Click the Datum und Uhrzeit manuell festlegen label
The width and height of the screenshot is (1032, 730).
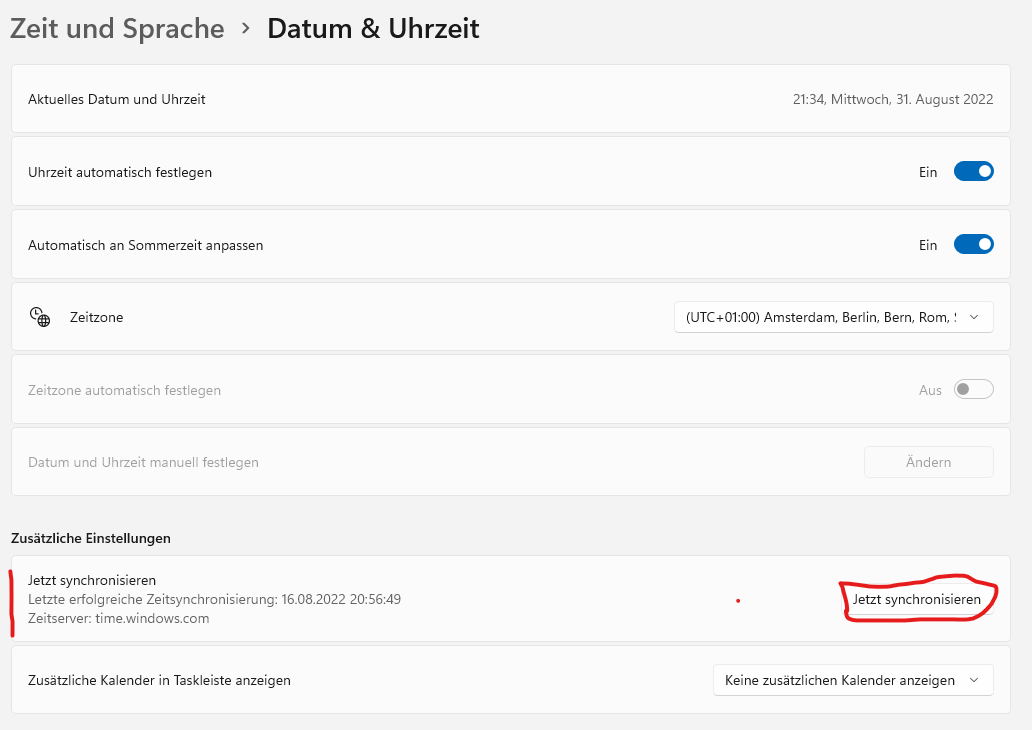[x=143, y=462]
